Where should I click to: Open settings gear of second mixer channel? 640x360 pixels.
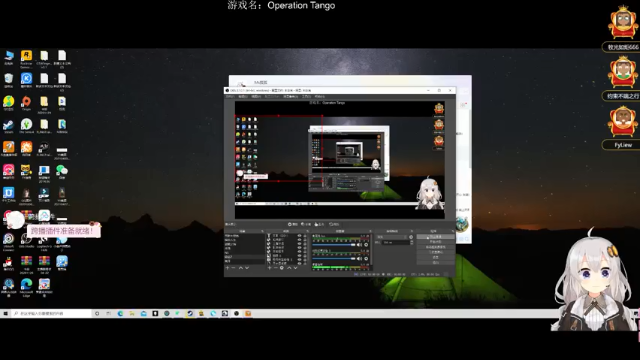(366, 259)
